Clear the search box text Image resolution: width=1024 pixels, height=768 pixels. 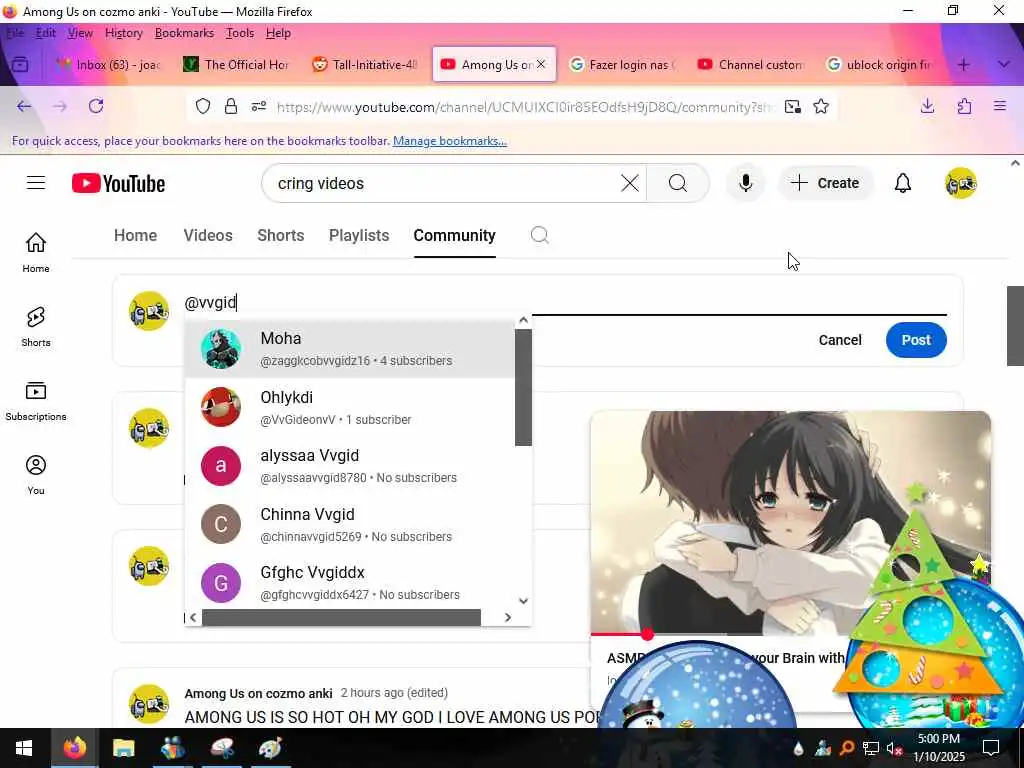click(x=630, y=184)
